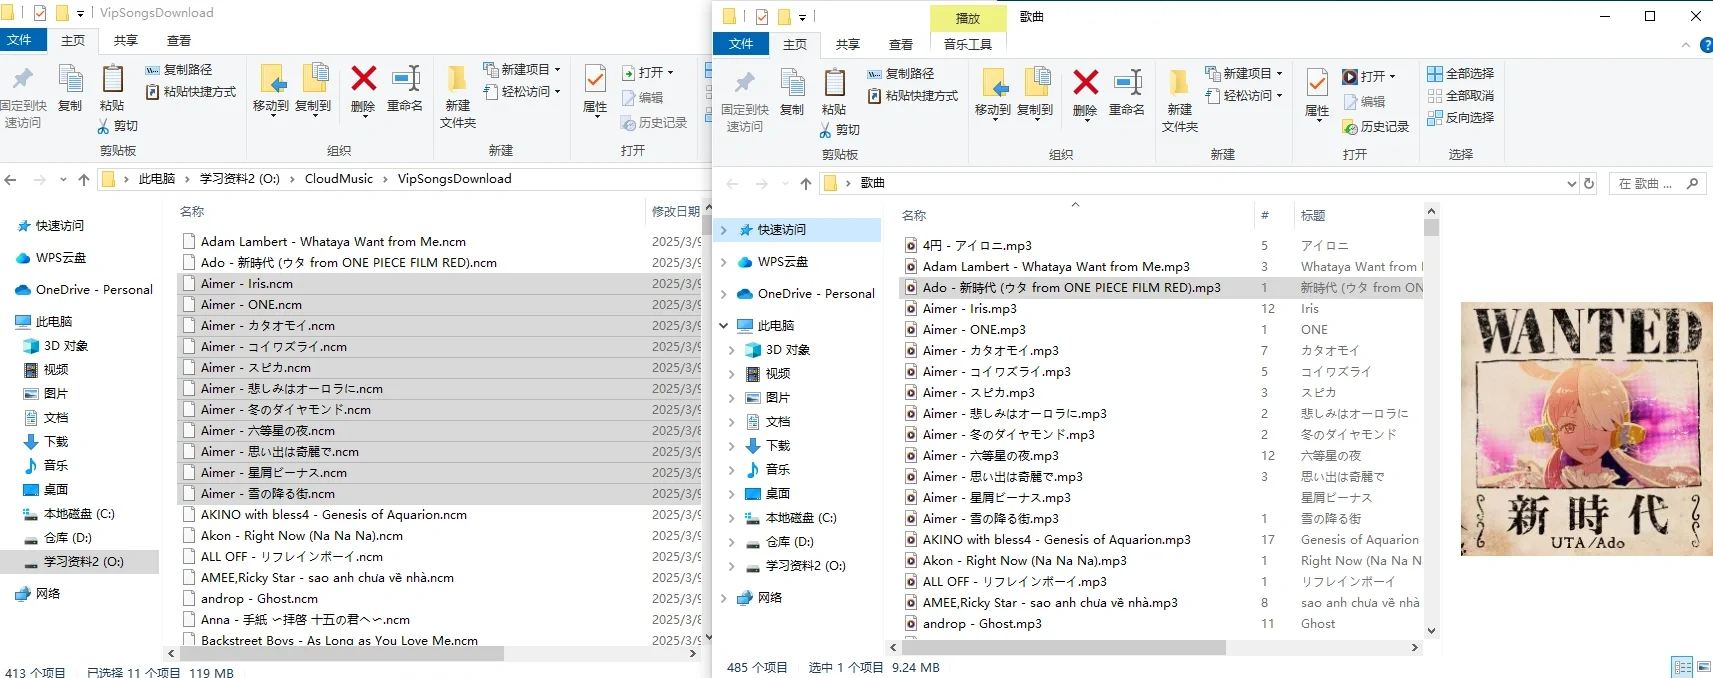
Task: Go up one folder level in 歌曲 window
Action: click(806, 184)
